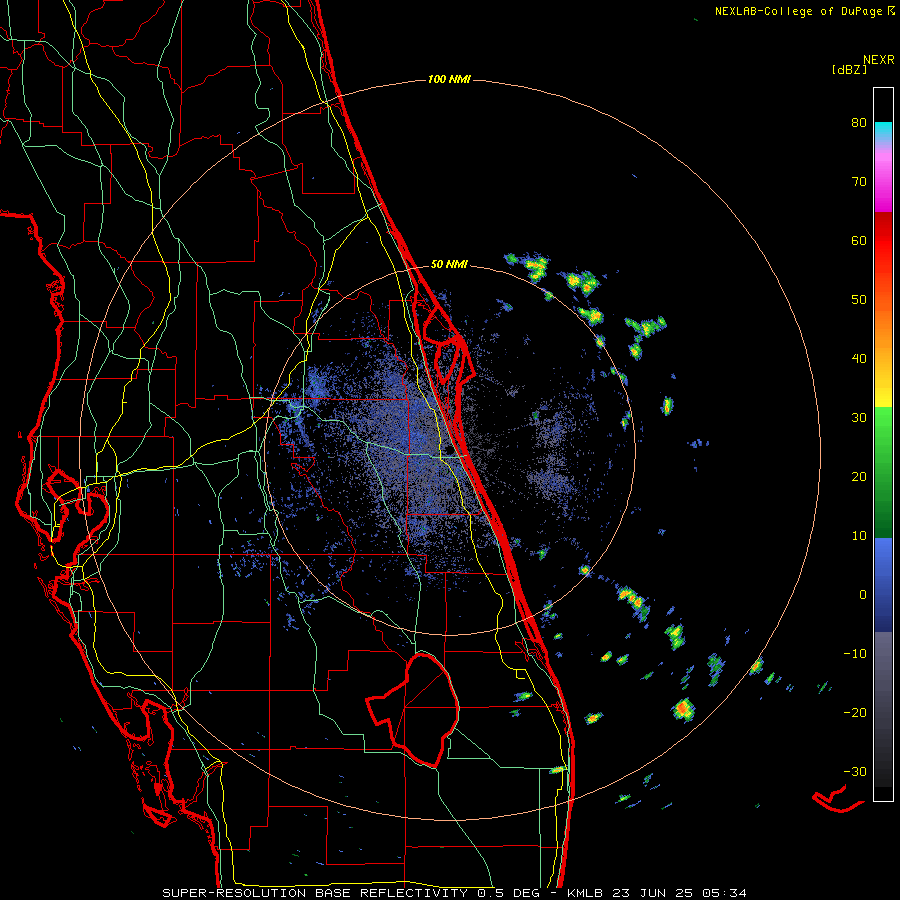This screenshot has width=900, height=900.
Task: Click the 70 value on the dBZ scale
Action: coord(859,182)
